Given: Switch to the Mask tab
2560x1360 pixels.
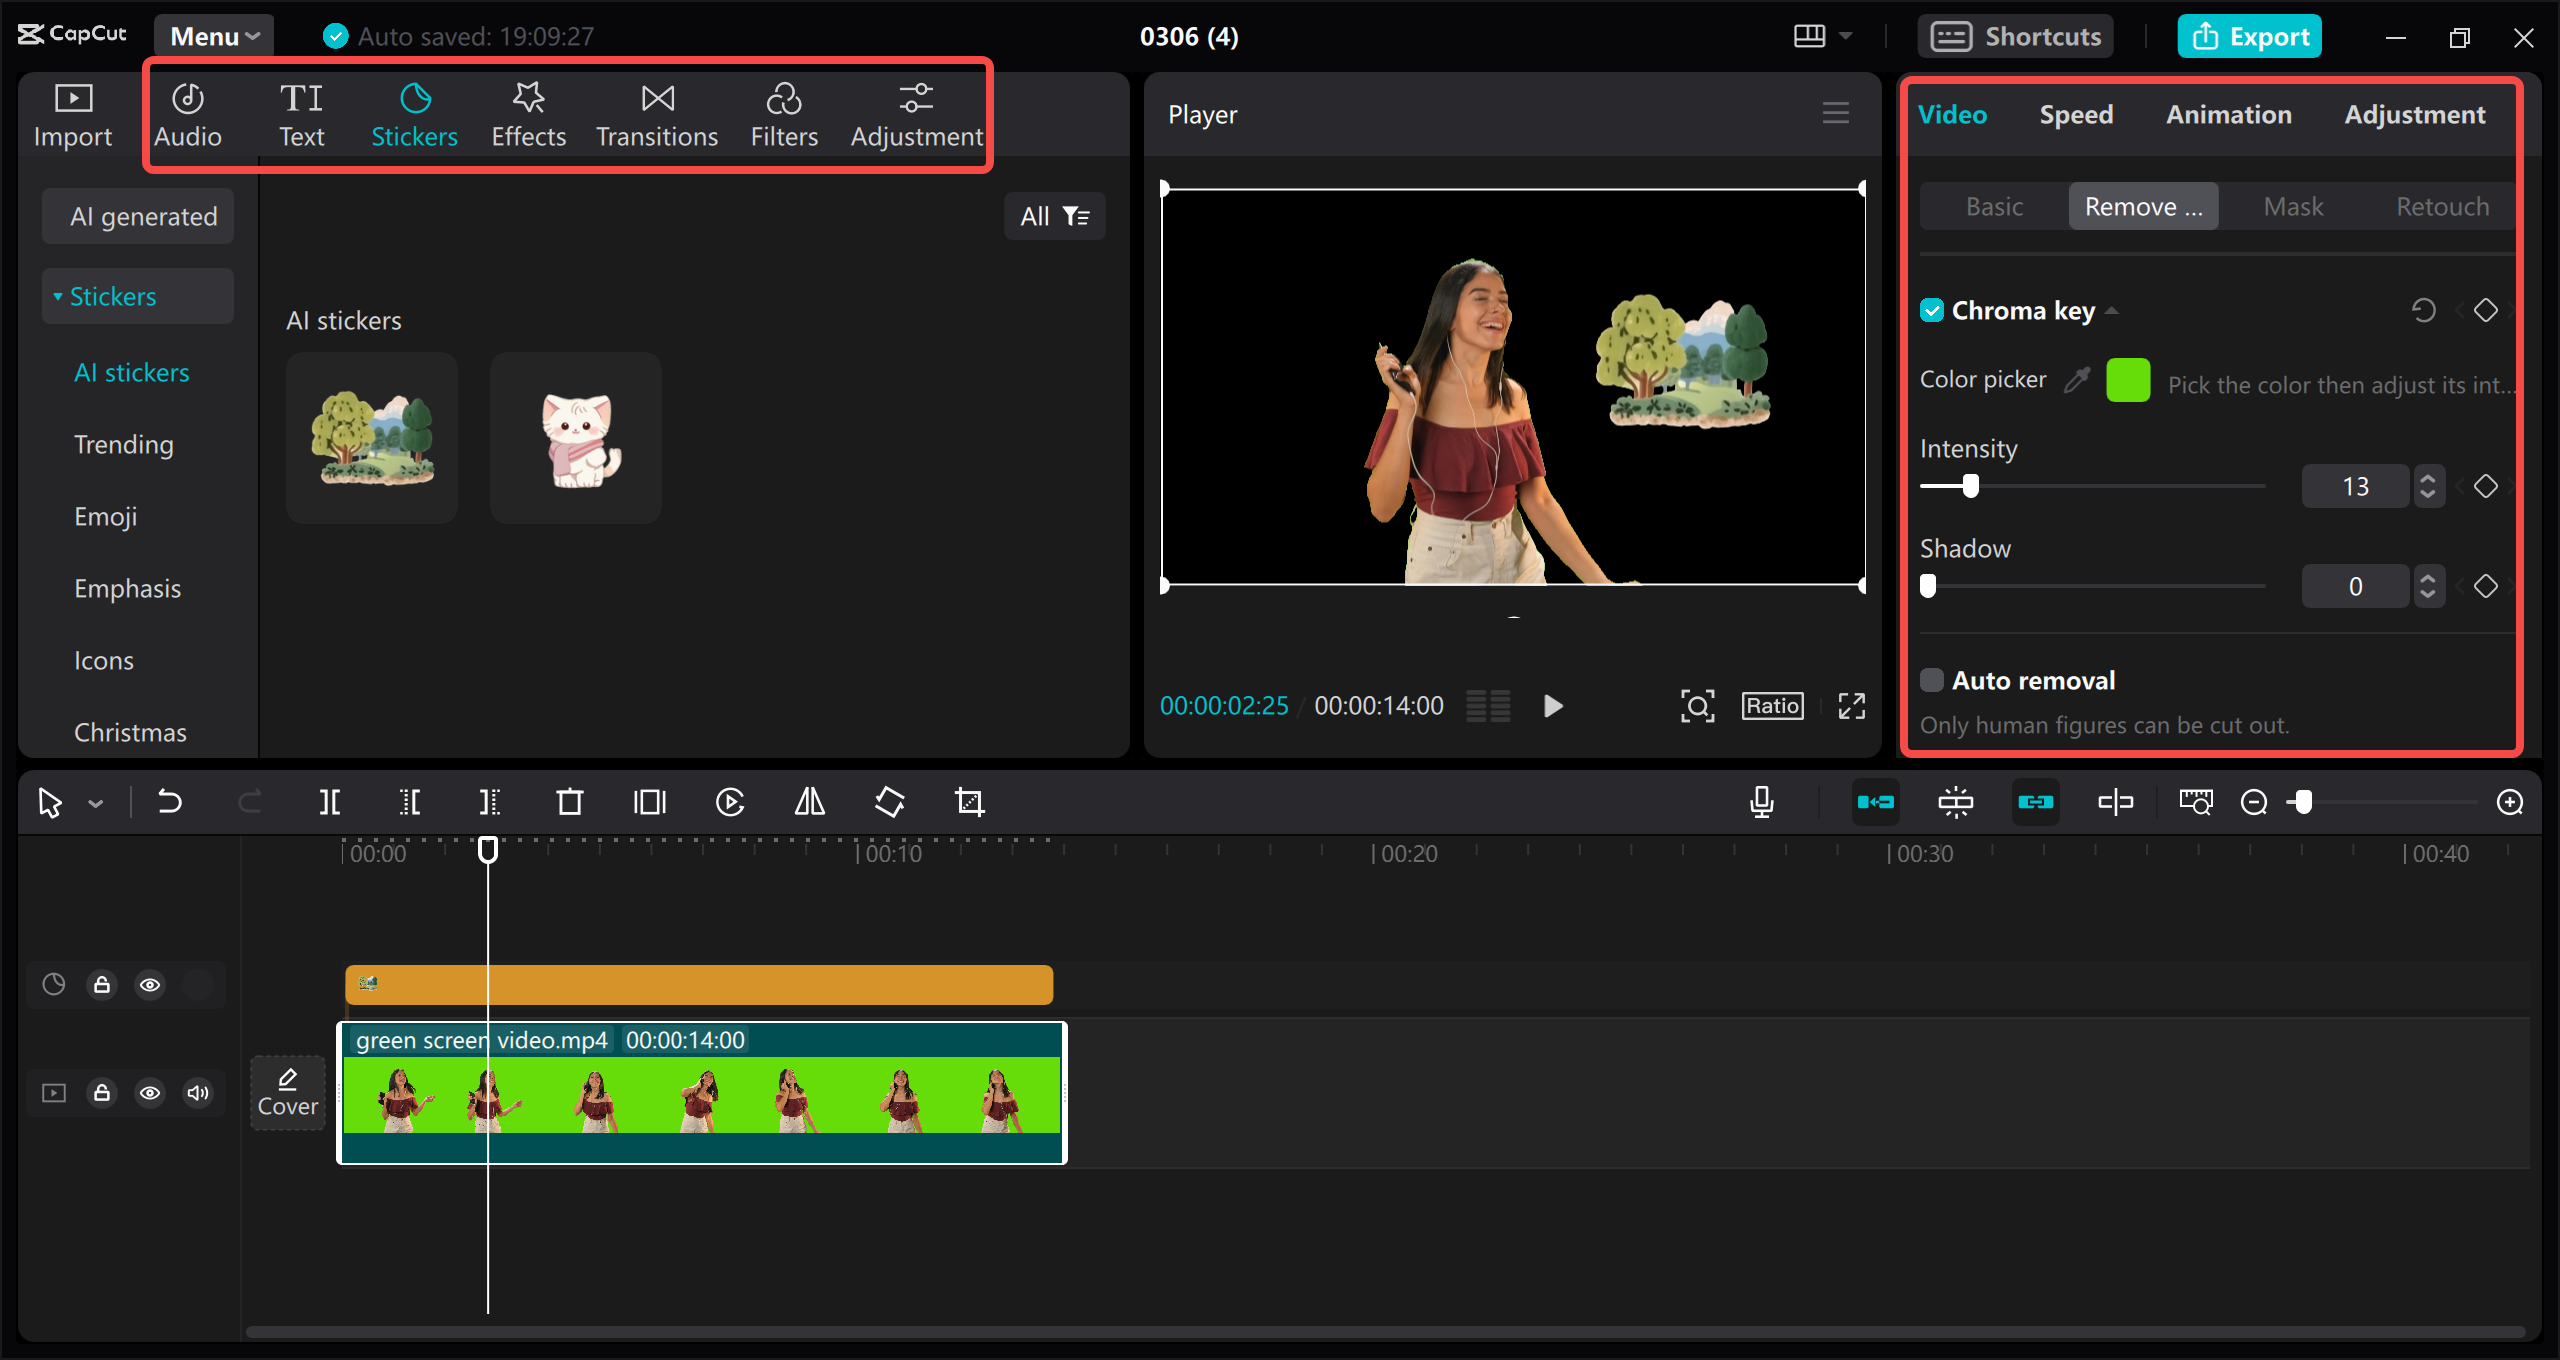Looking at the screenshot, I should [x=2293, y=206].
